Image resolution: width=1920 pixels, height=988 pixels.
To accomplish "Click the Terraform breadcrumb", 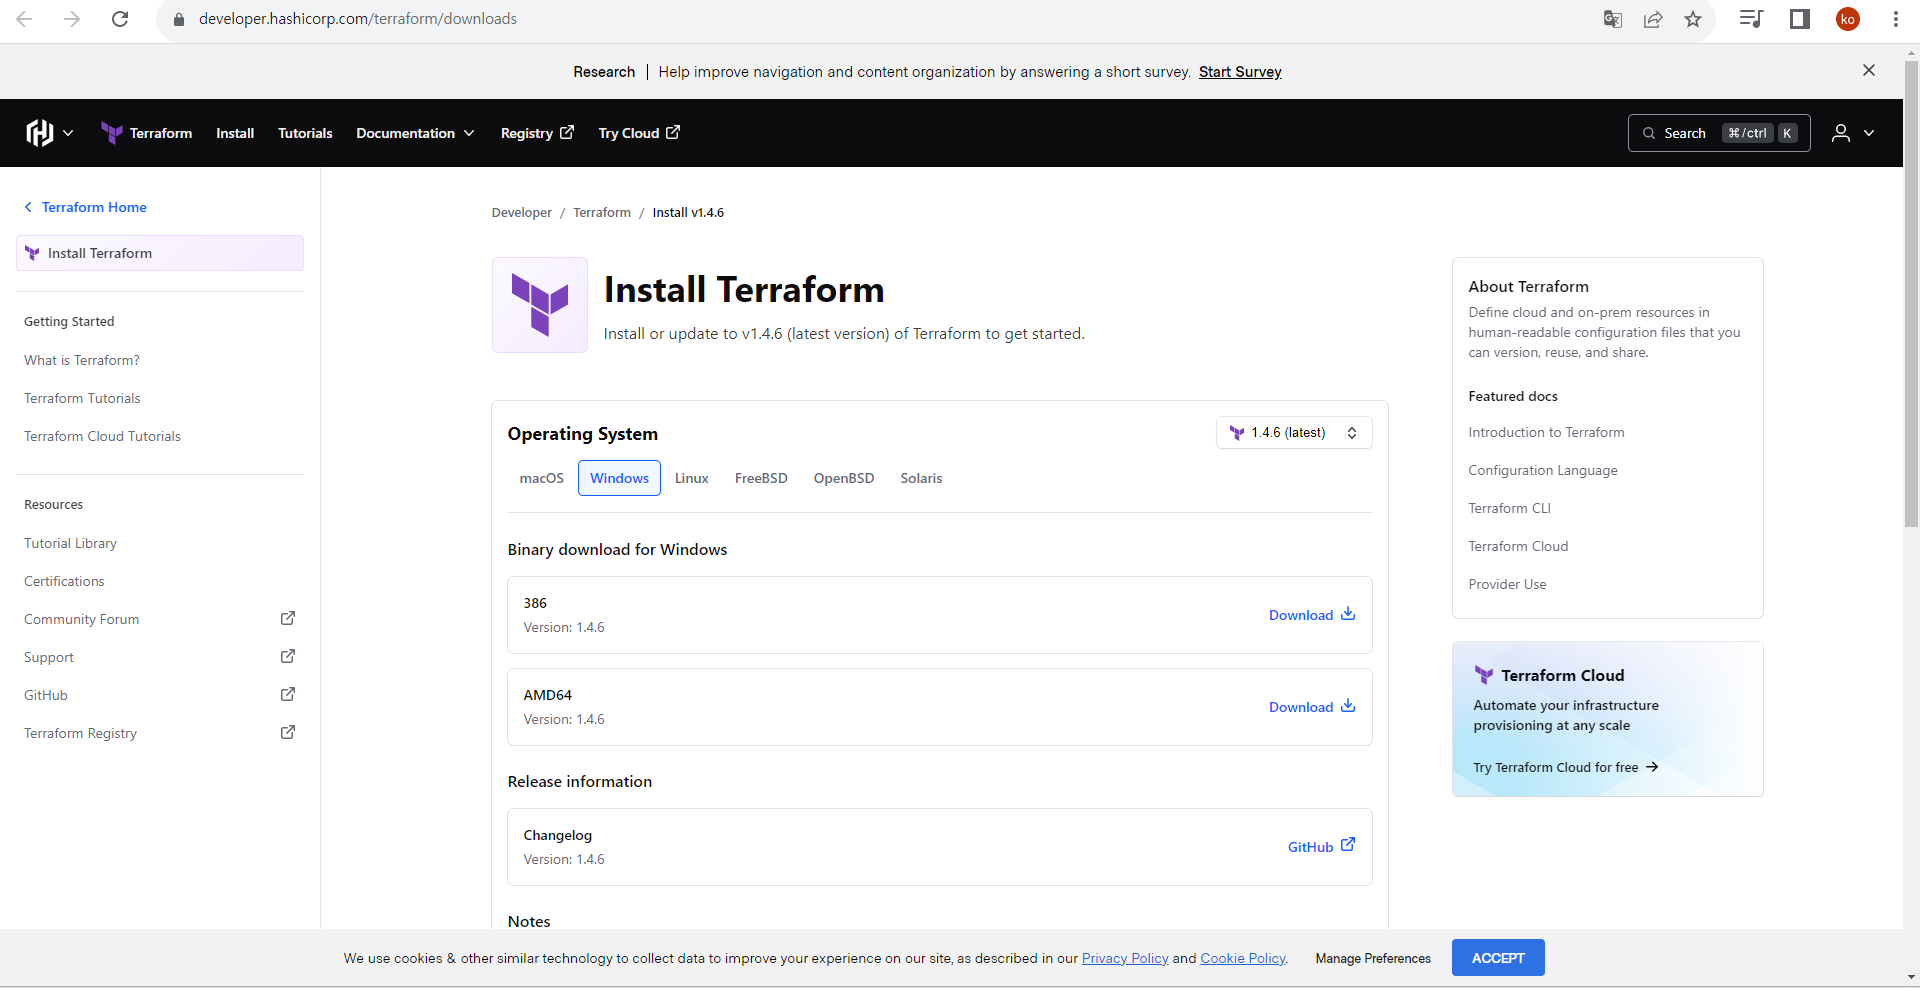I will [x=602, y=213].
